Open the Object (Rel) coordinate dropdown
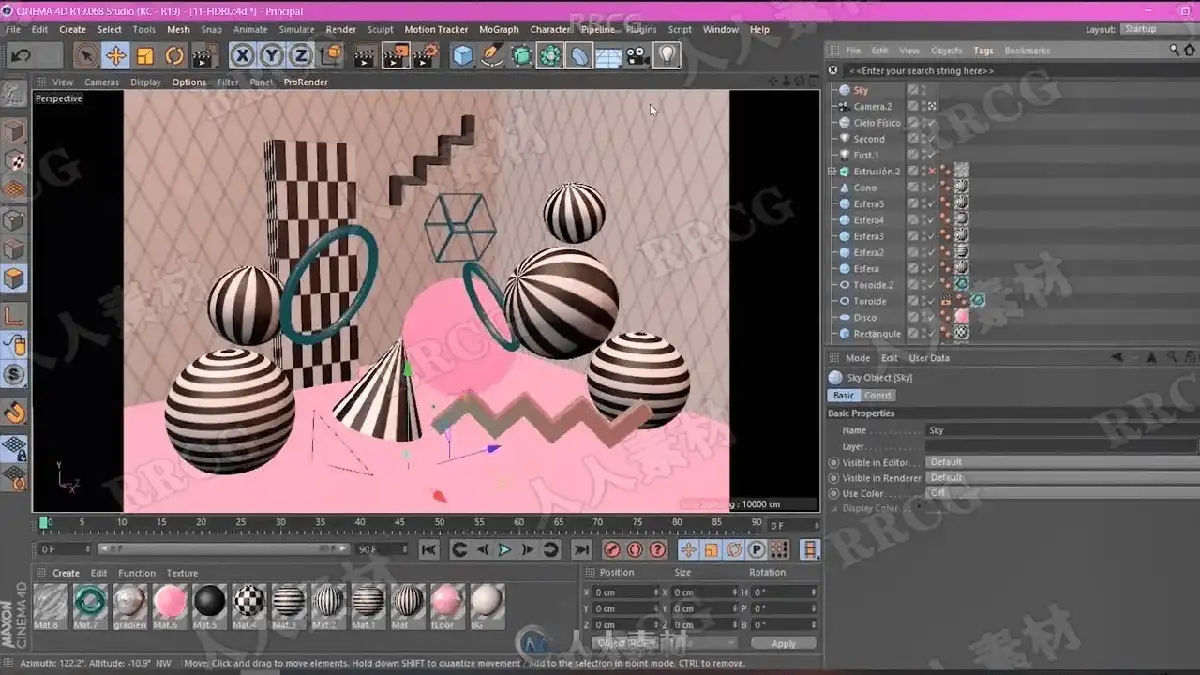This screenshot has width=1200, height=675. 665,643
